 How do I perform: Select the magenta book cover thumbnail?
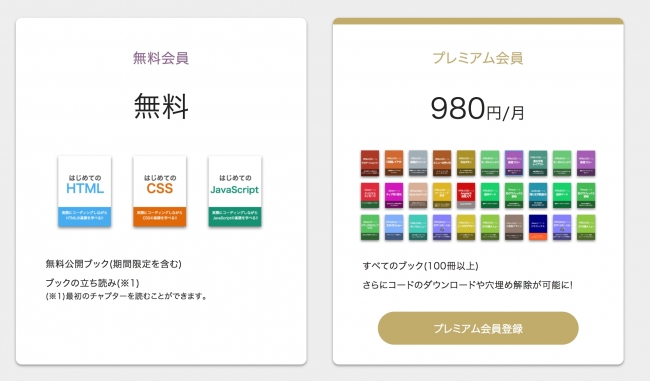(394, 195)
